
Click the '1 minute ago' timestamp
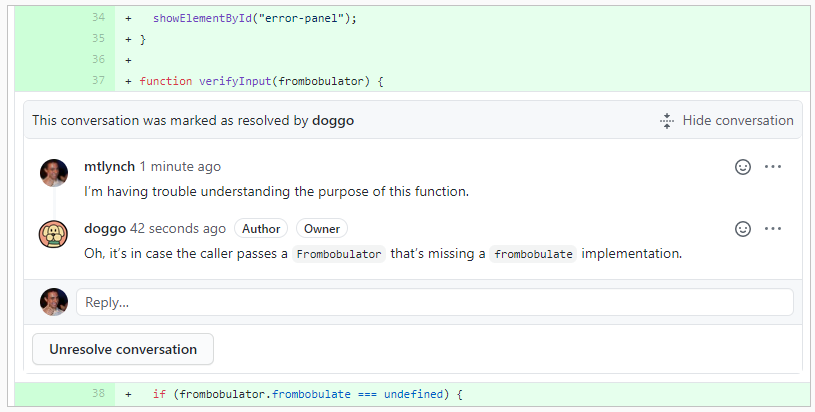[180, 166]
